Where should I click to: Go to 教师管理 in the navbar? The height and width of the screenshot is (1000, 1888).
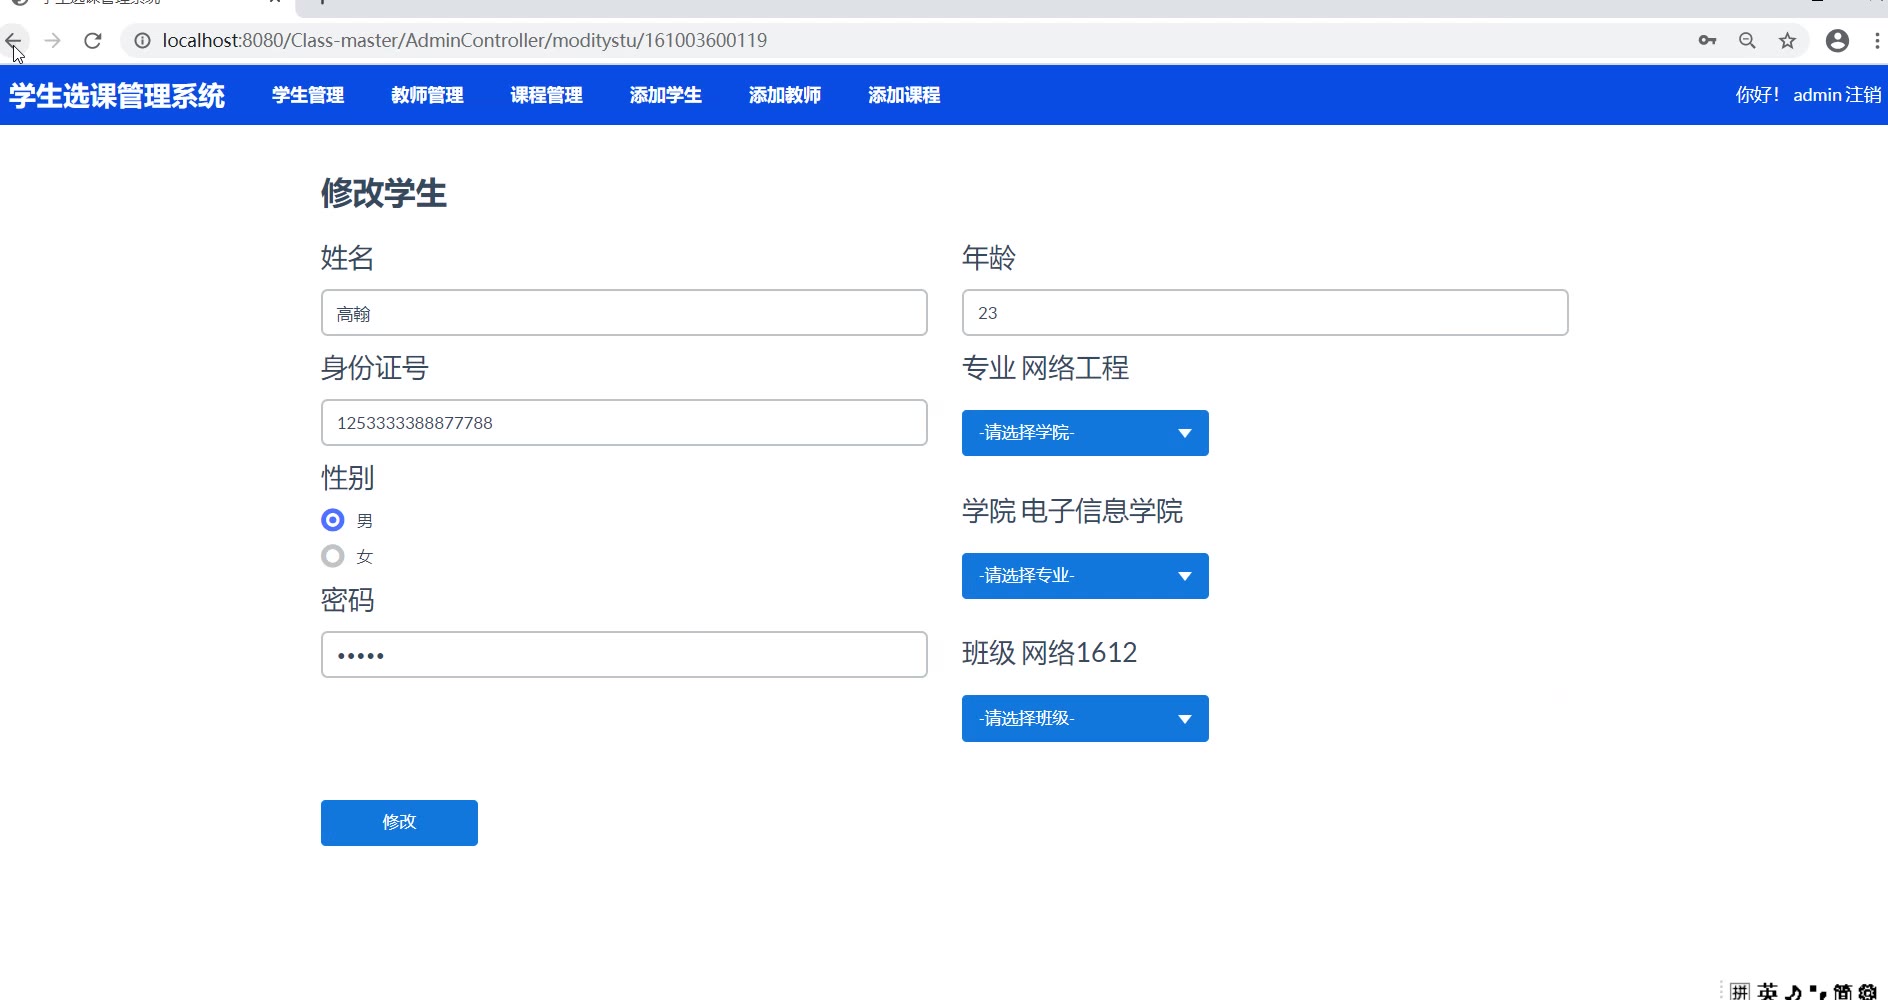427,95
